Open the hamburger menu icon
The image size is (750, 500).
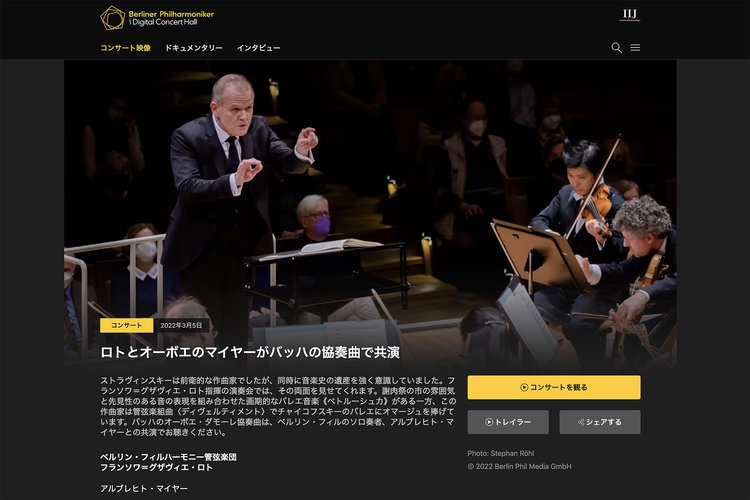635,48
